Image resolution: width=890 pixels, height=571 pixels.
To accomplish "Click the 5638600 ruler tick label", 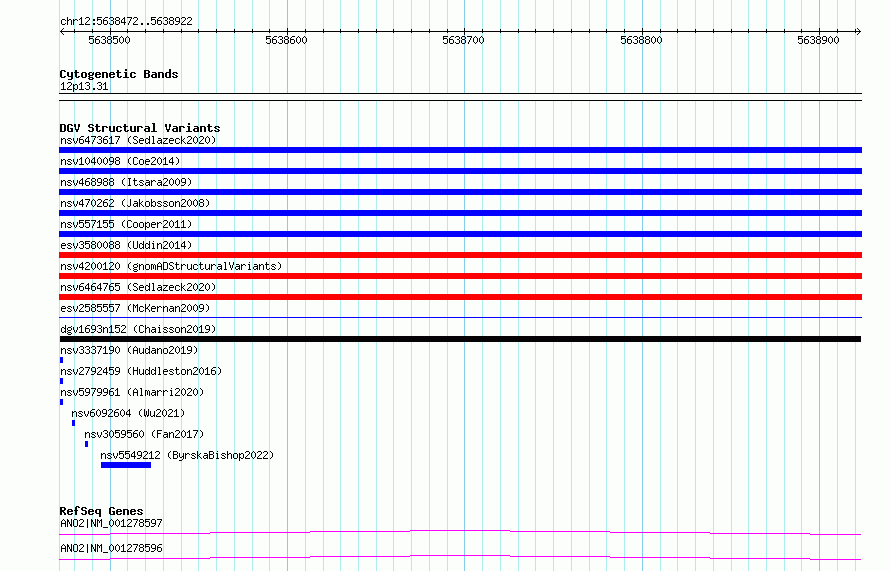I will click(286, 40).
